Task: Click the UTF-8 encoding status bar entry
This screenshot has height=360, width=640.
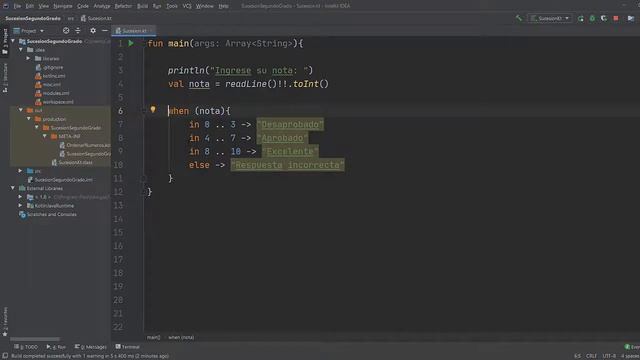Action: click(609, 356)
